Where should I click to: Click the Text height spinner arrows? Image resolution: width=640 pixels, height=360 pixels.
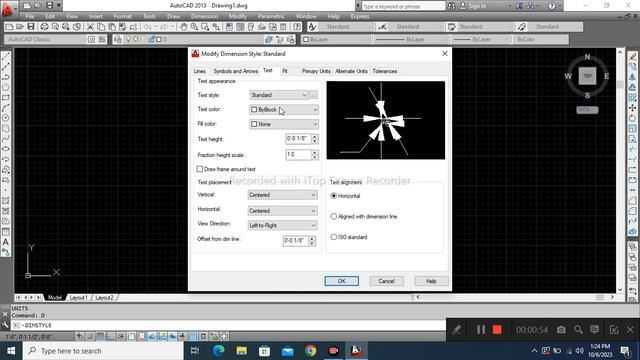[x=315, y=139]
